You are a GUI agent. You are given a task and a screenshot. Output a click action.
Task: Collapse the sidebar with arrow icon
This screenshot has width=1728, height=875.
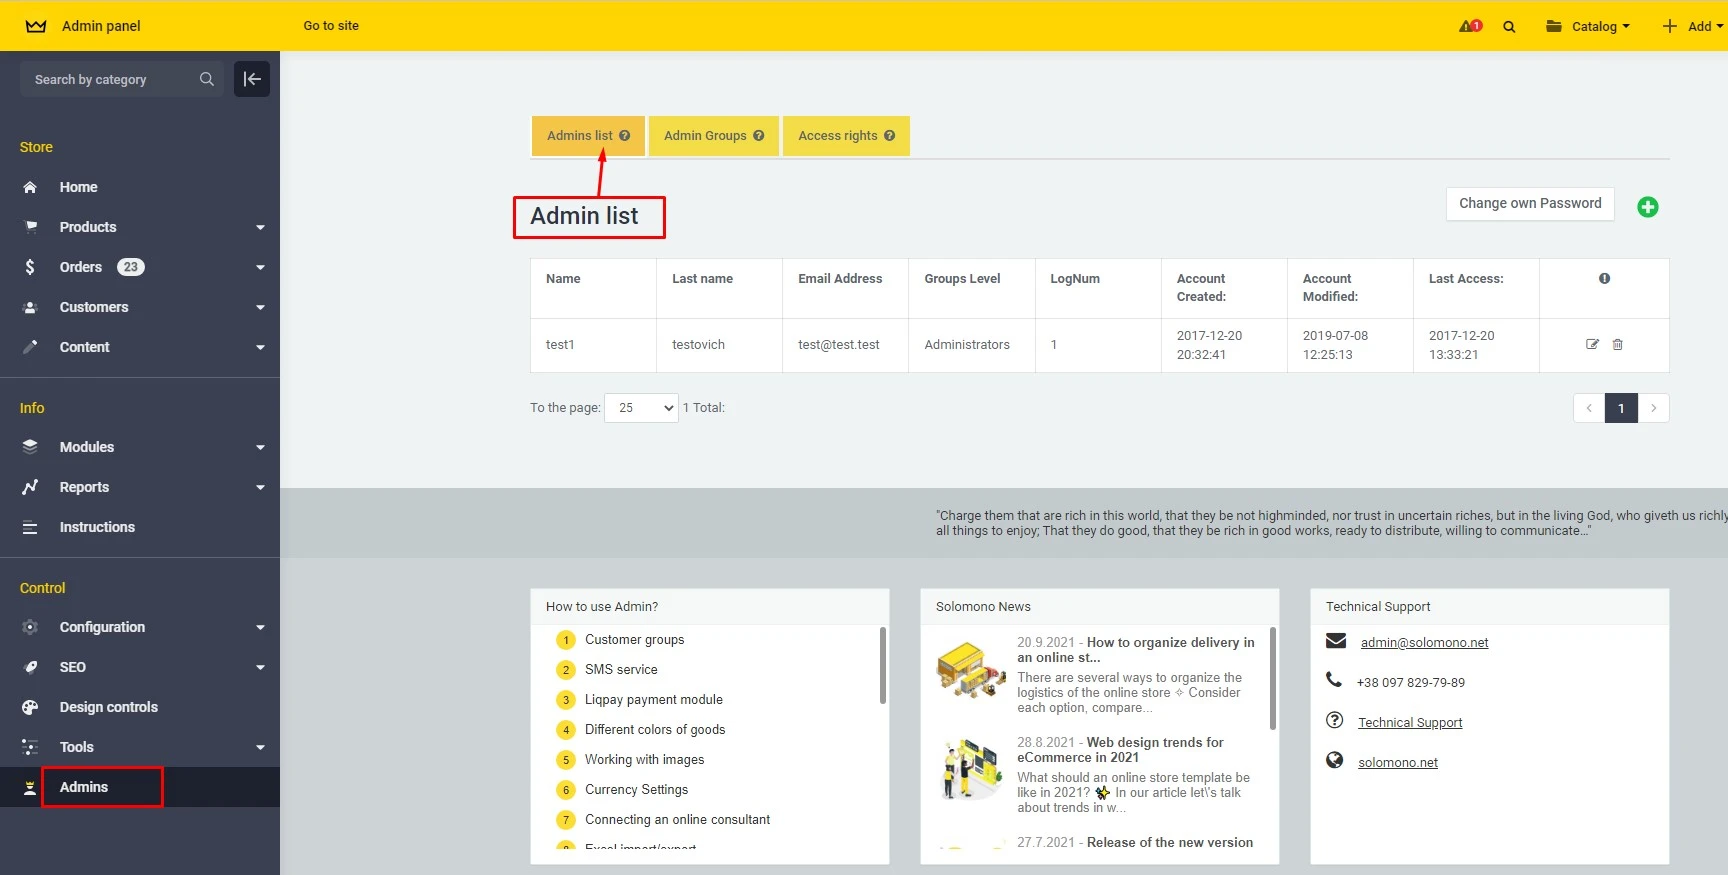coord(252,79)
